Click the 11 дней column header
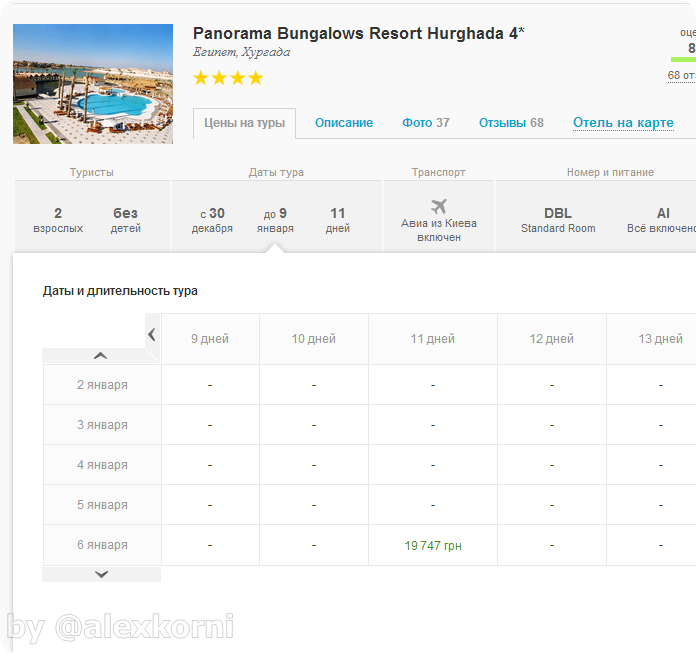The image size is (696, 653). click(433, 339)
